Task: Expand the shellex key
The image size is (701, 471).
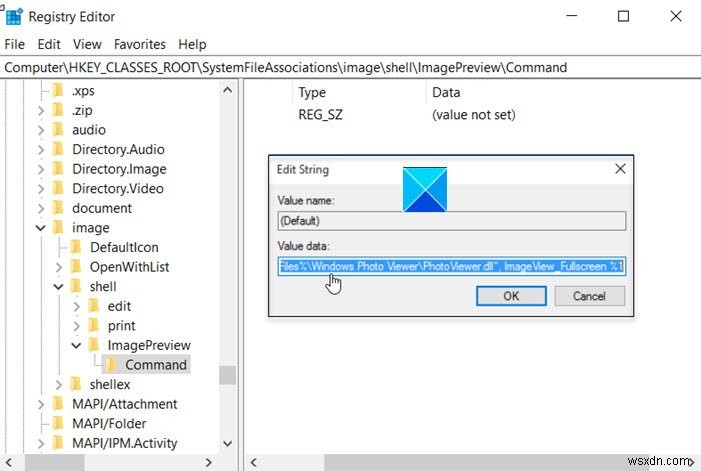Action: point(59,385)
